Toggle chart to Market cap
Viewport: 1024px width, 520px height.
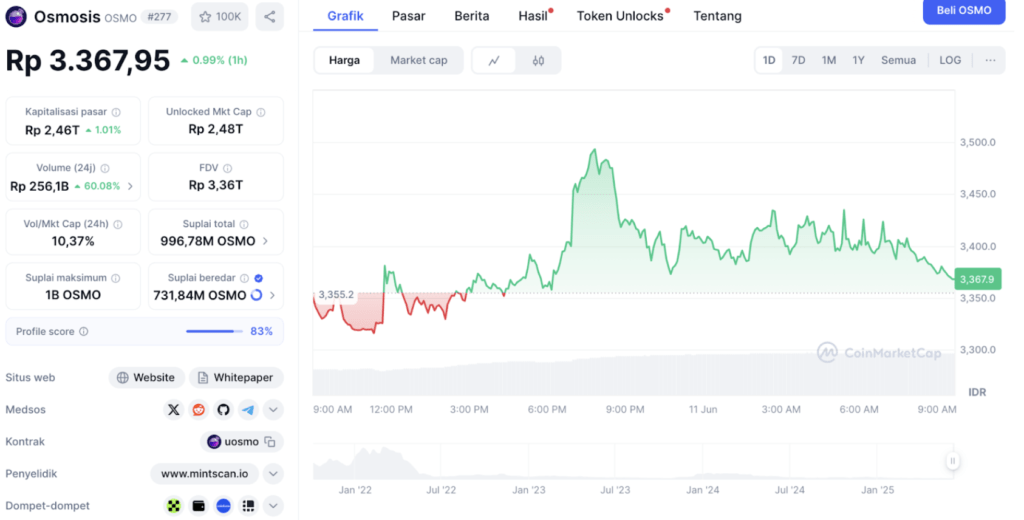(419, 61)
